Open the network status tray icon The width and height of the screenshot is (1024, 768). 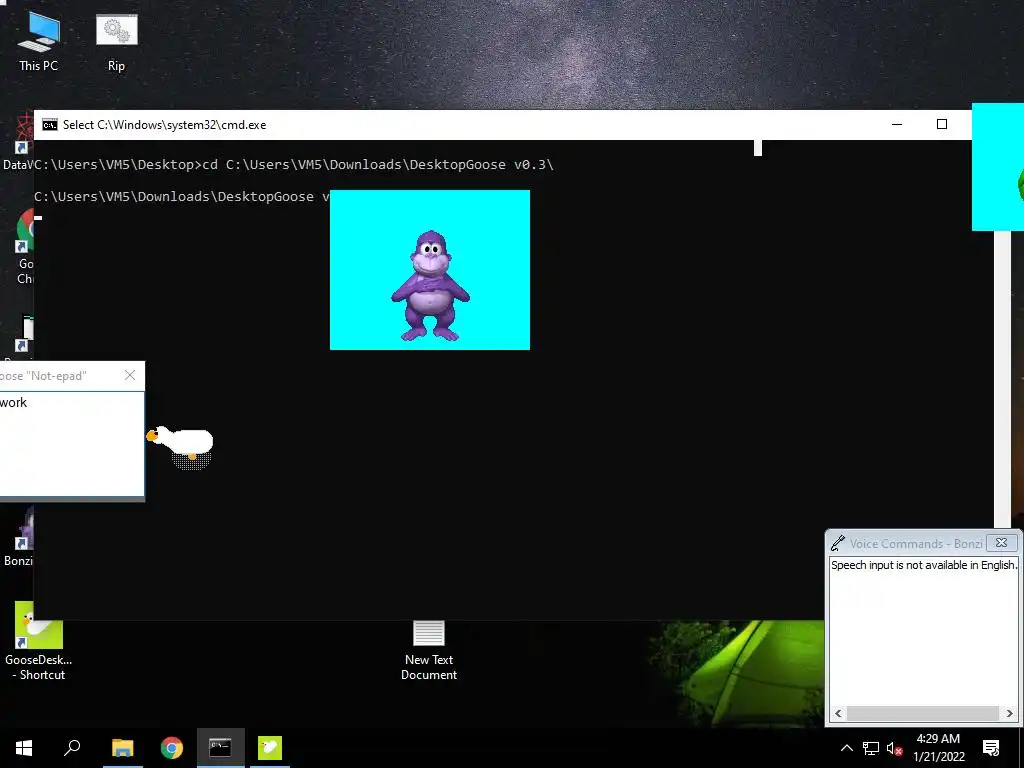point(871,748)
